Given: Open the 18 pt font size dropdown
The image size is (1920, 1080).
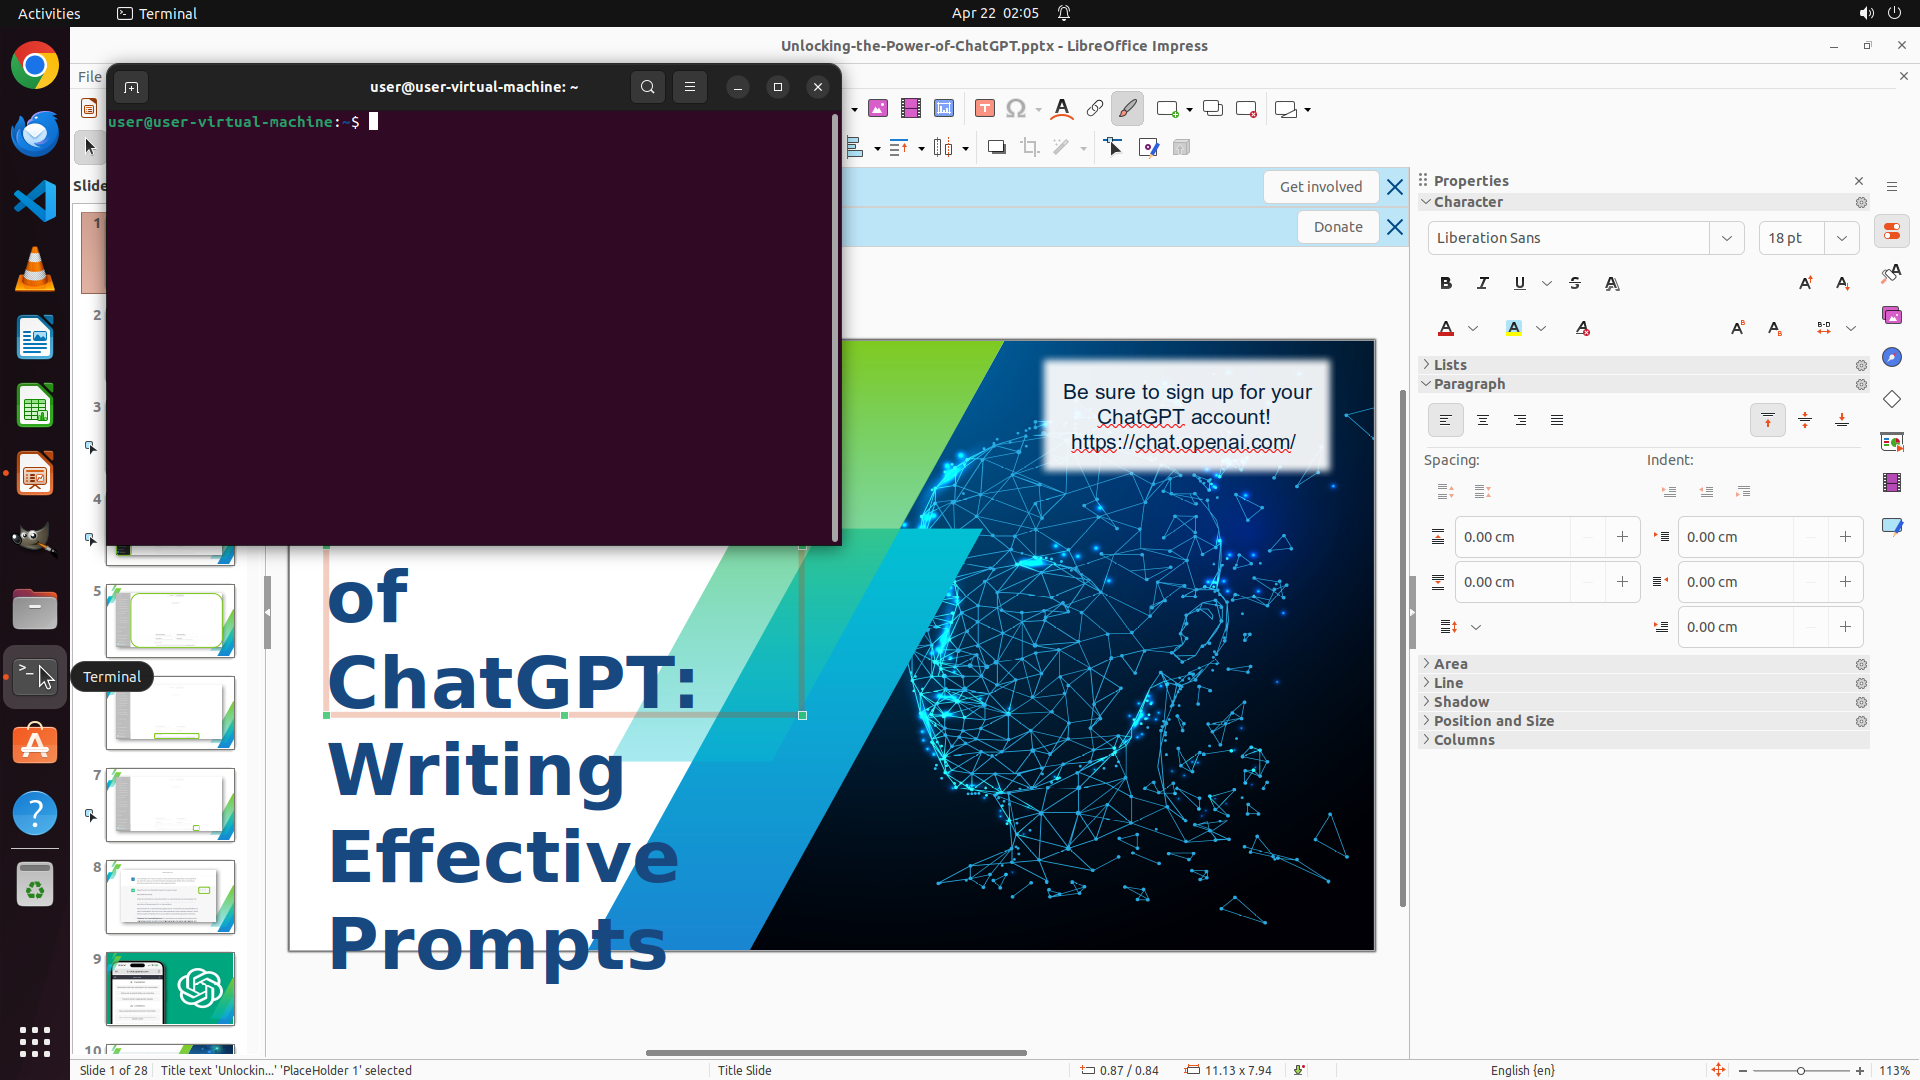Looking at the screenshot, I should (1841, 238).
